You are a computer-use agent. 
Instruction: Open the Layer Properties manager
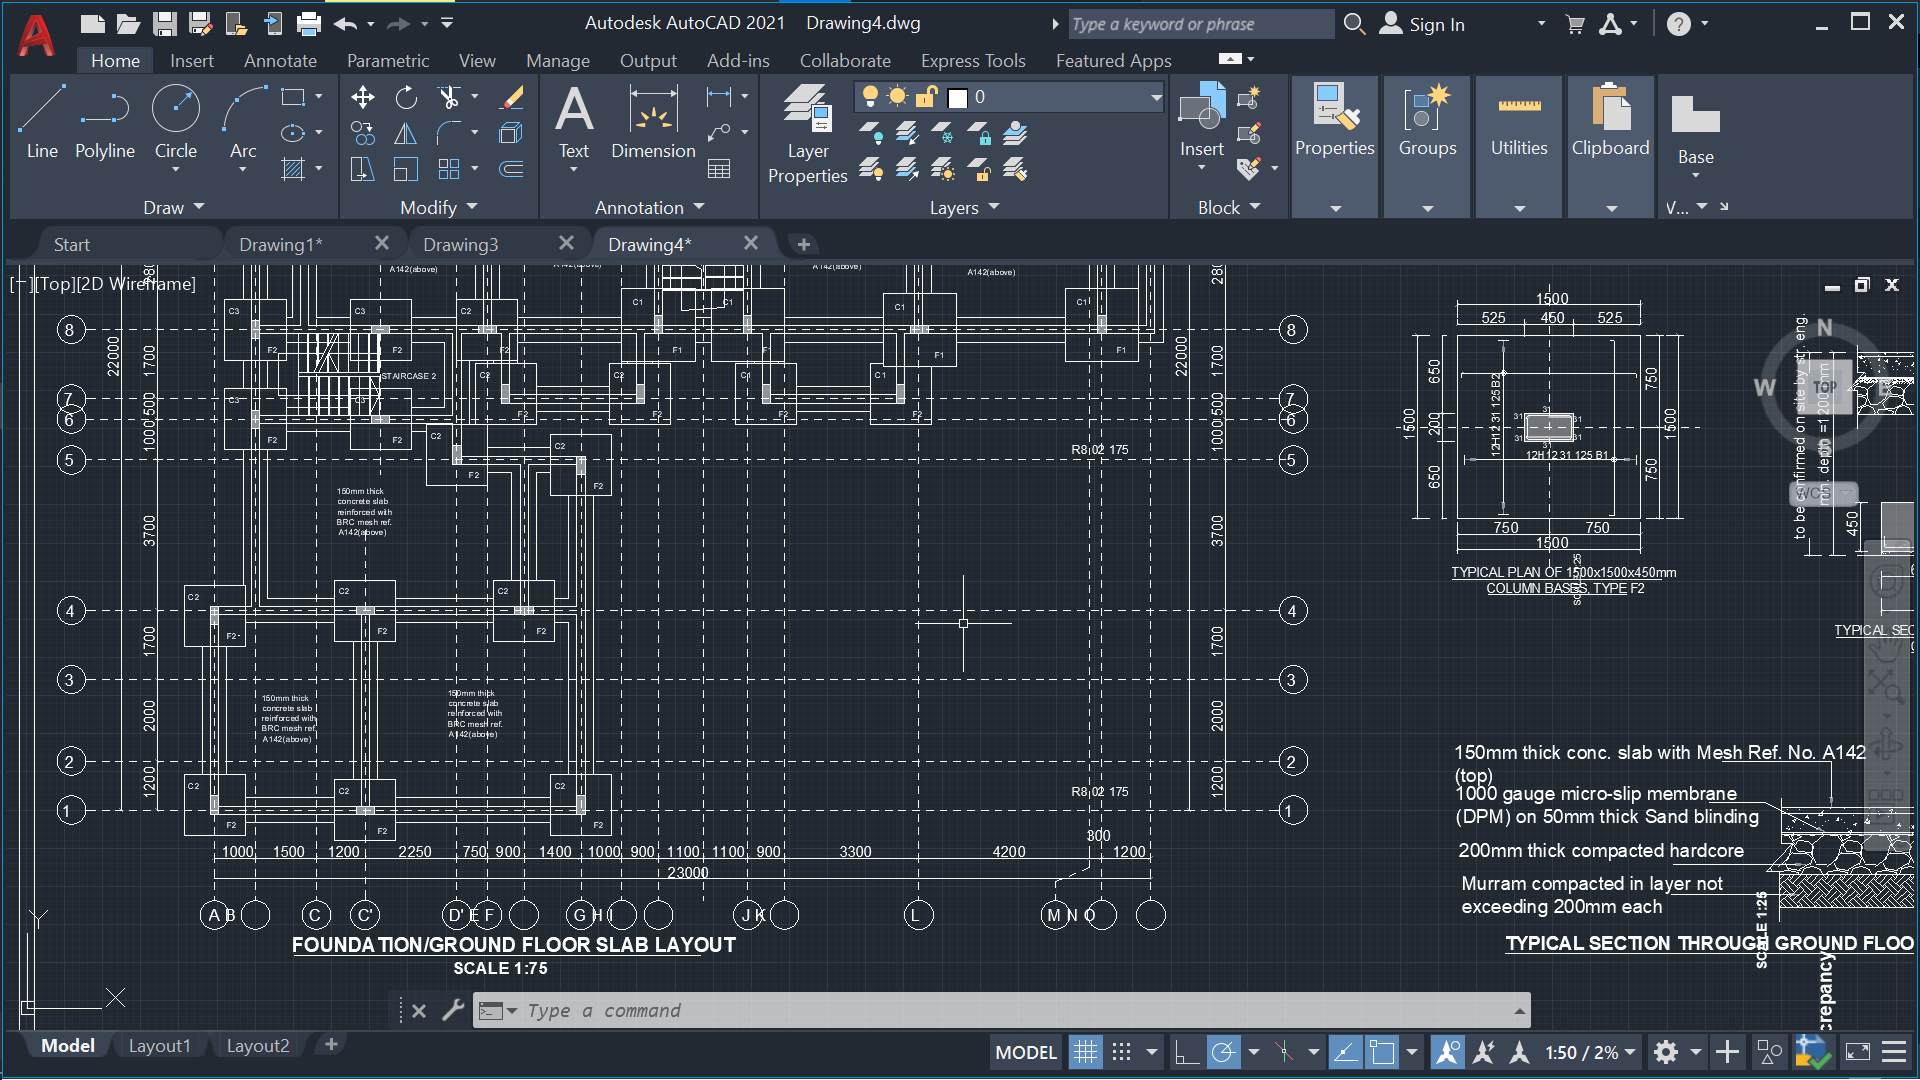tap(807, 131)
